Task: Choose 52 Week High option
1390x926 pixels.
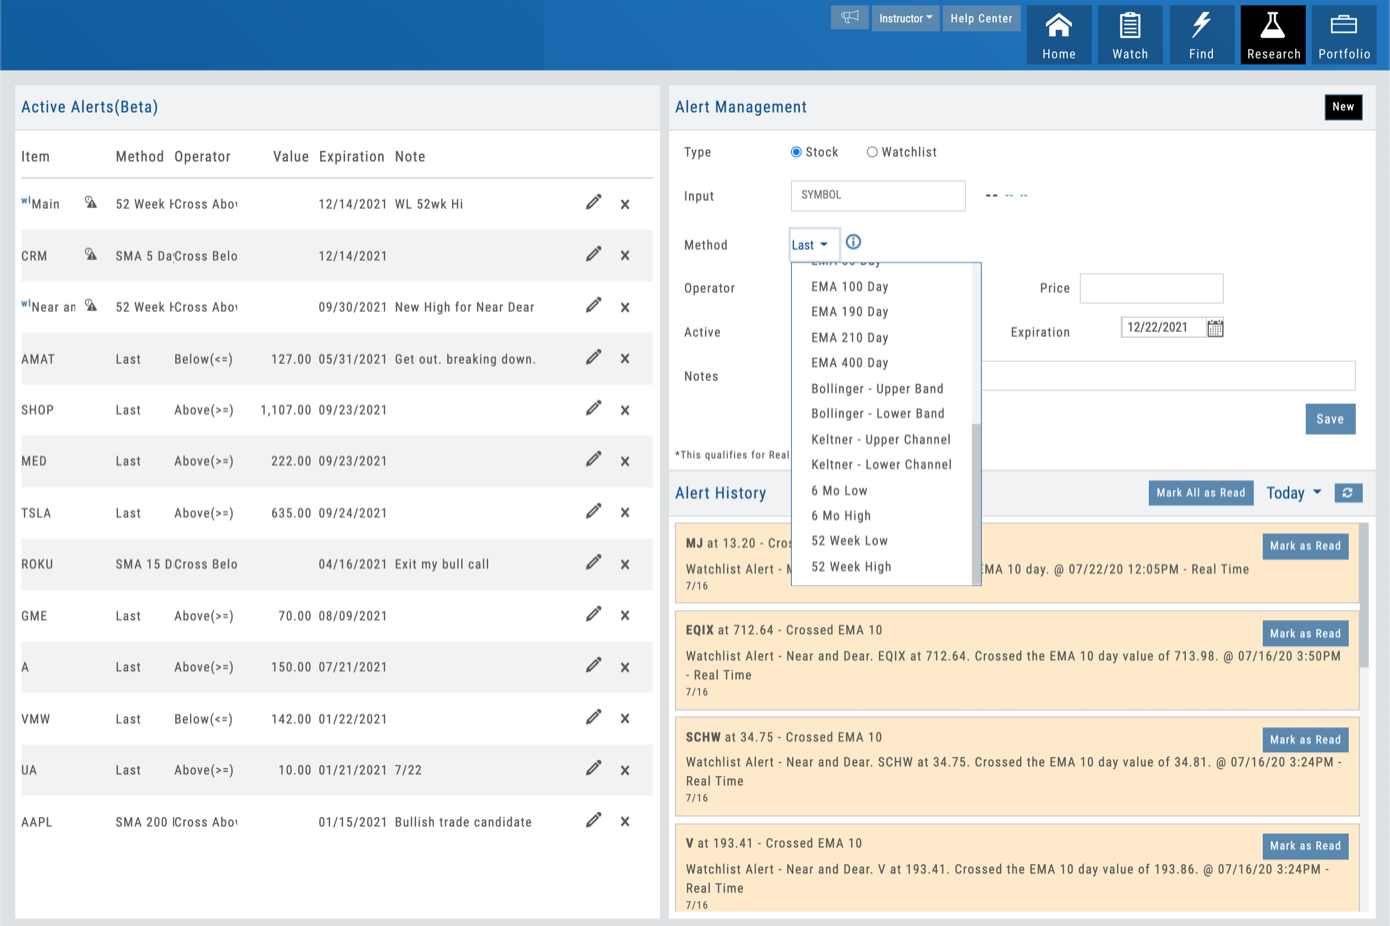Action: pyautogui.click(x=851, y=567)
